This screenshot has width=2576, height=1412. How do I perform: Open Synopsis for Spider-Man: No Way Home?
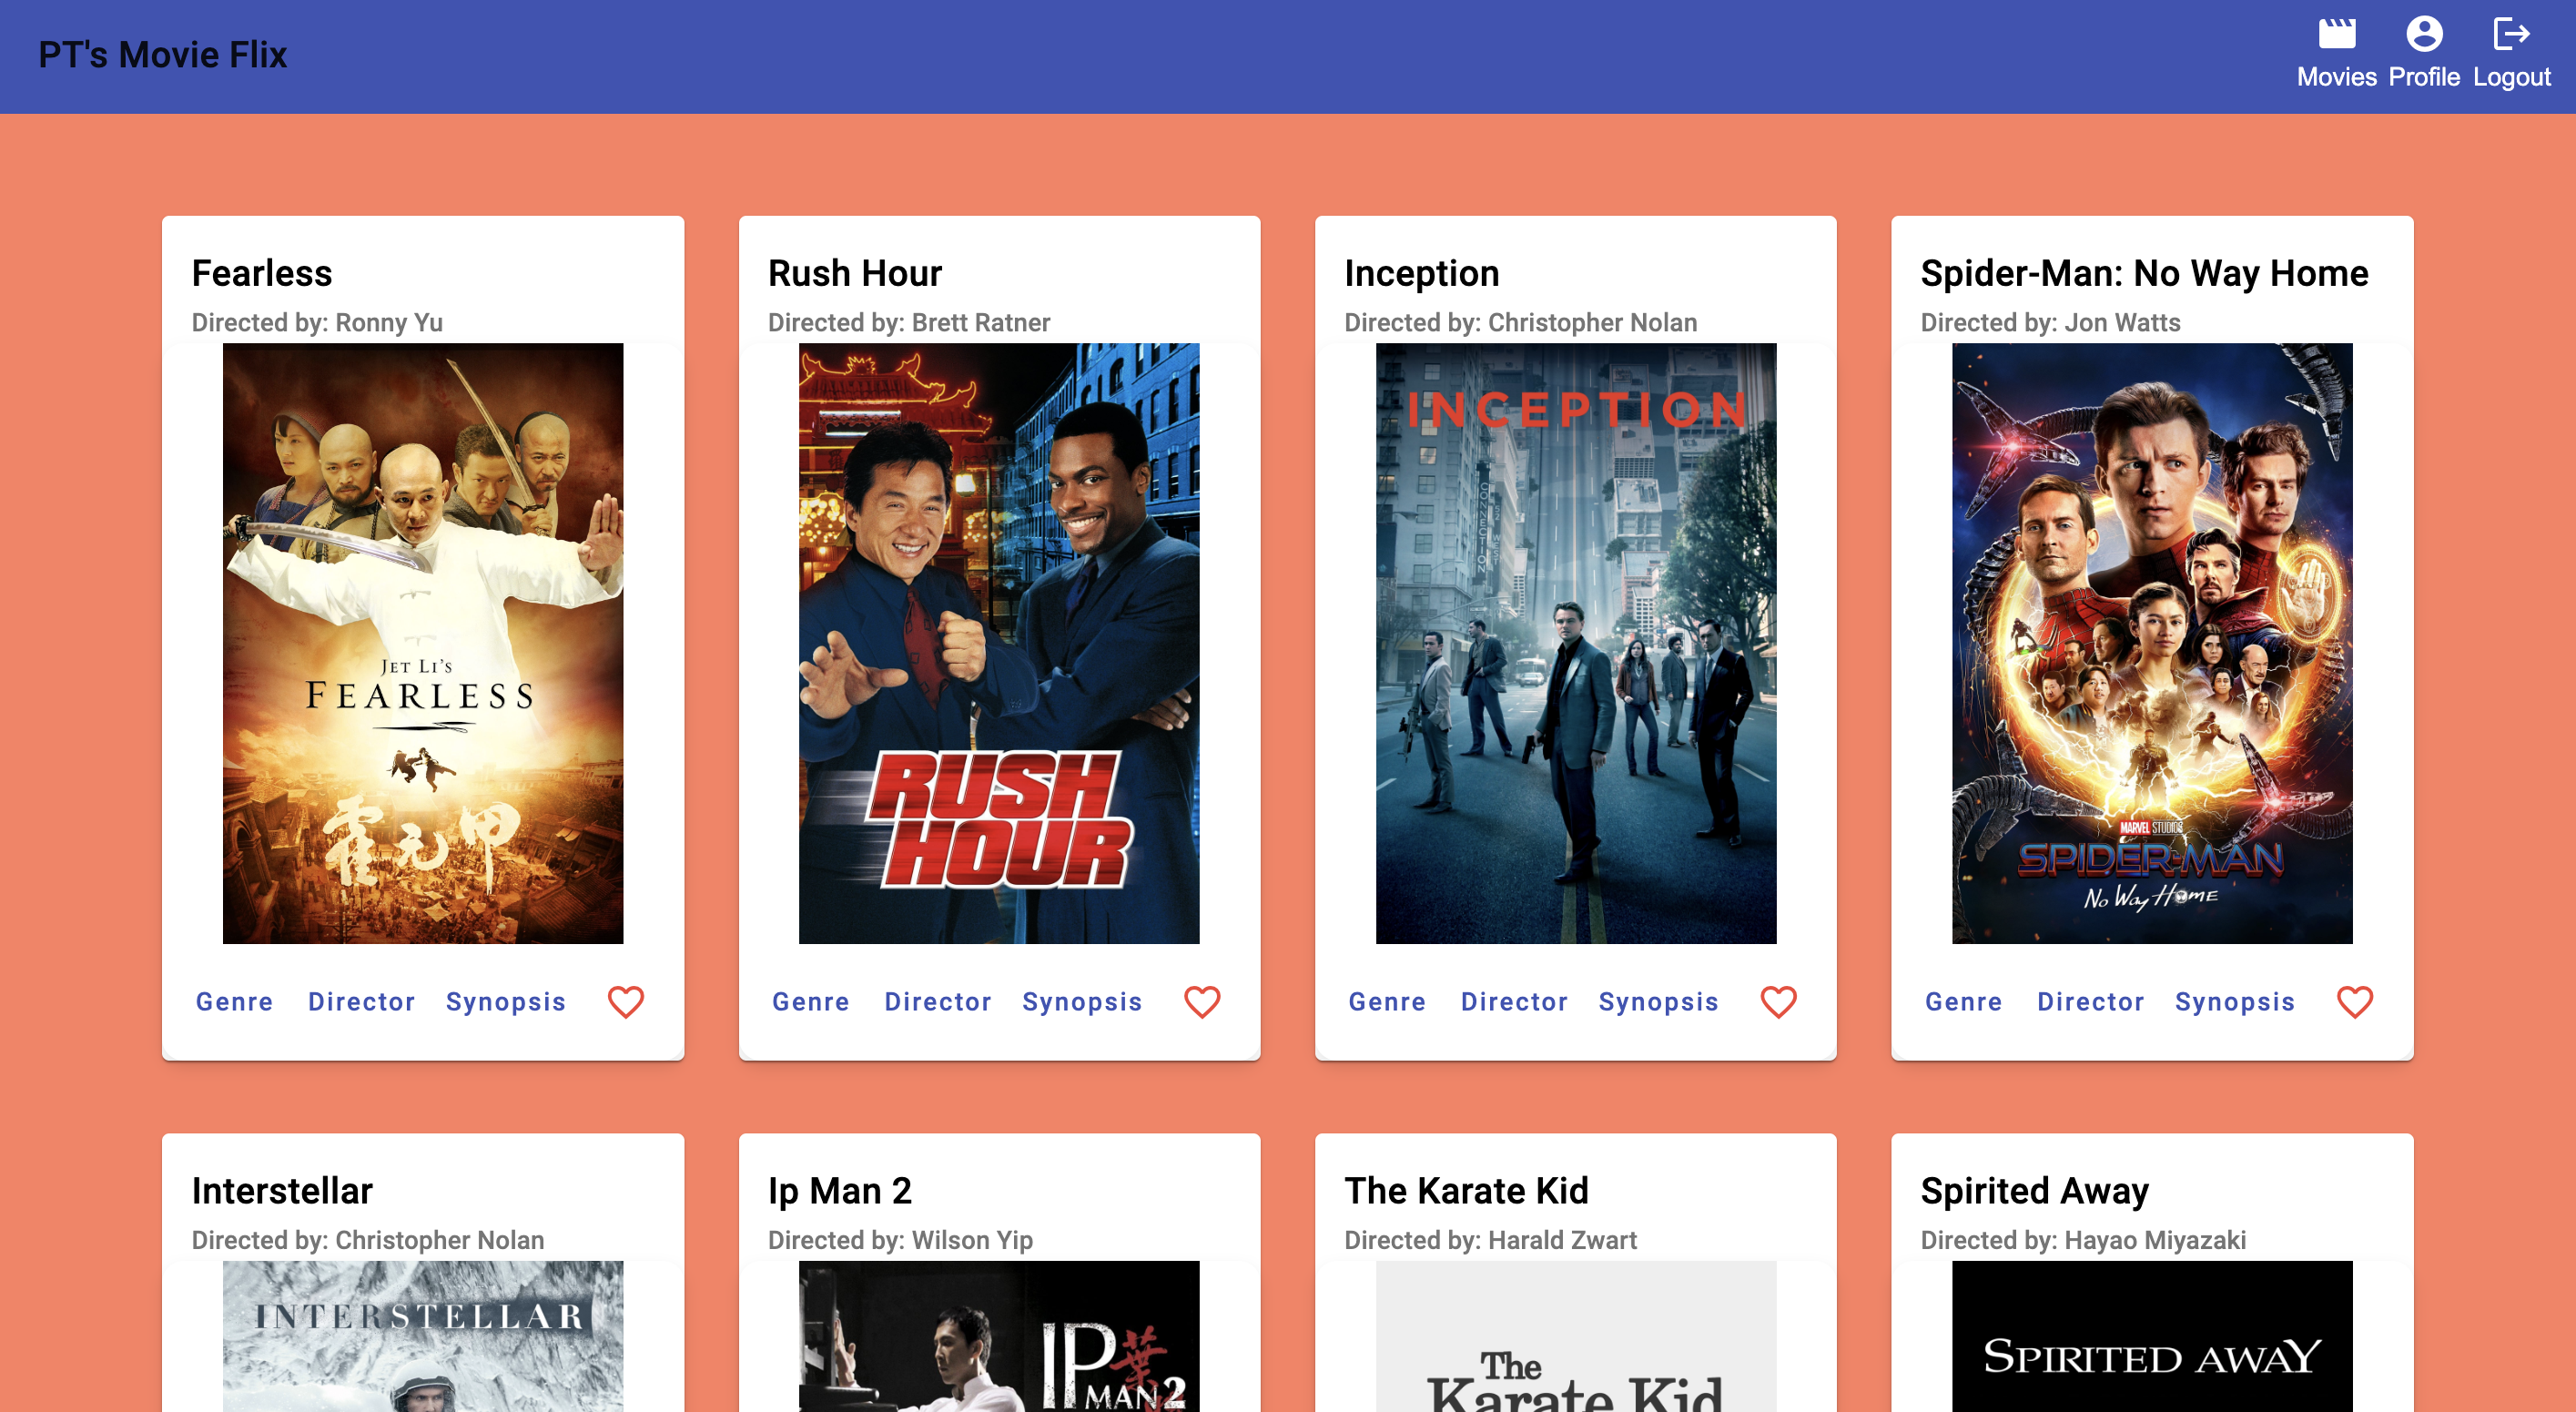(x=2234, y=1001)
